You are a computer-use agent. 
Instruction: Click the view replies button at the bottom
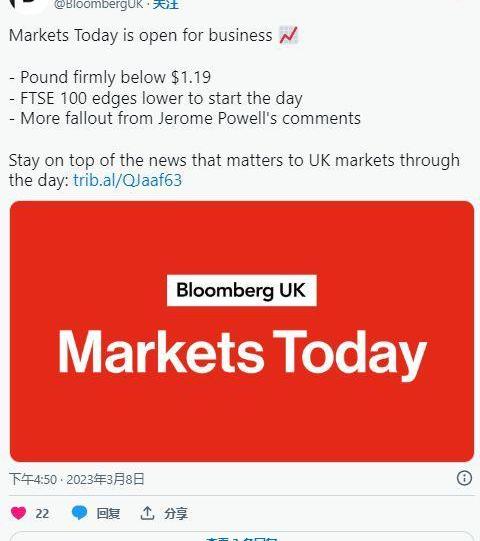click(x=242, y=537)
